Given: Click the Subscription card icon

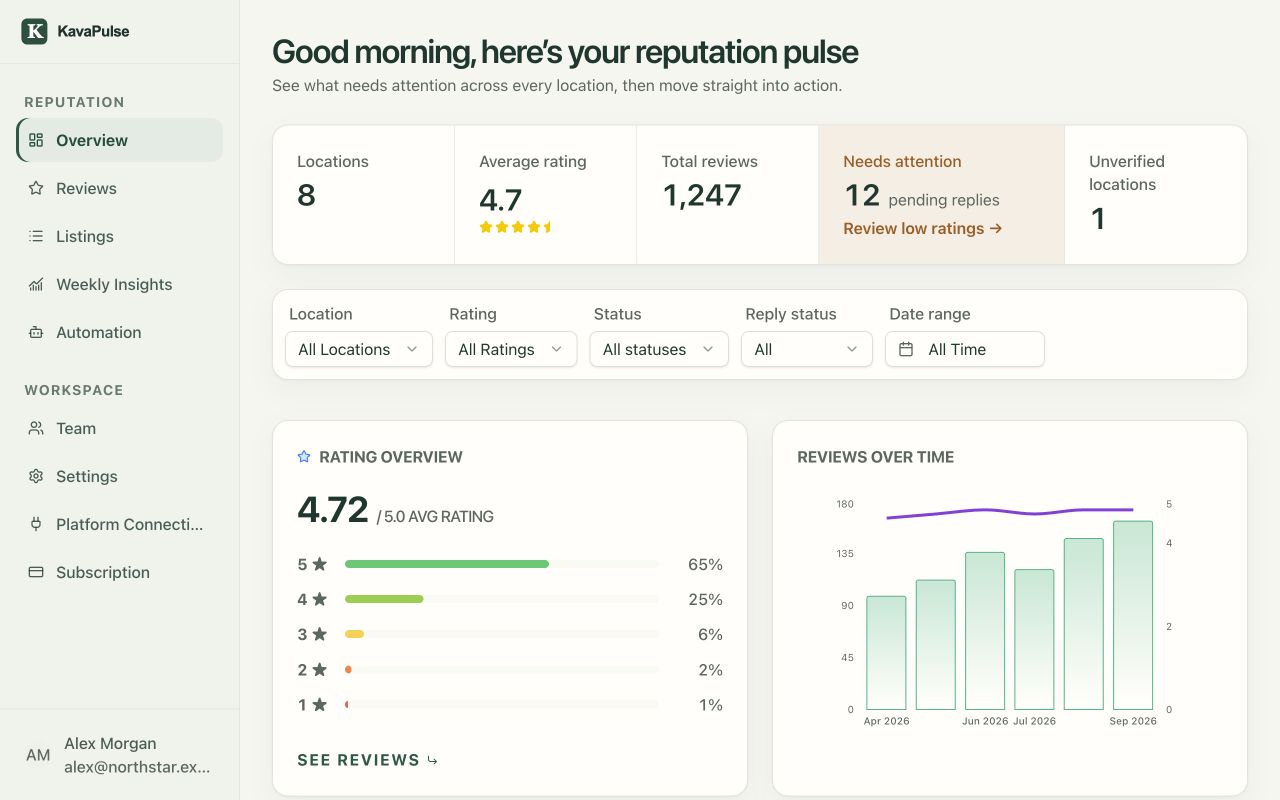Looking at the screenshot, I should [x=36, y=572].
